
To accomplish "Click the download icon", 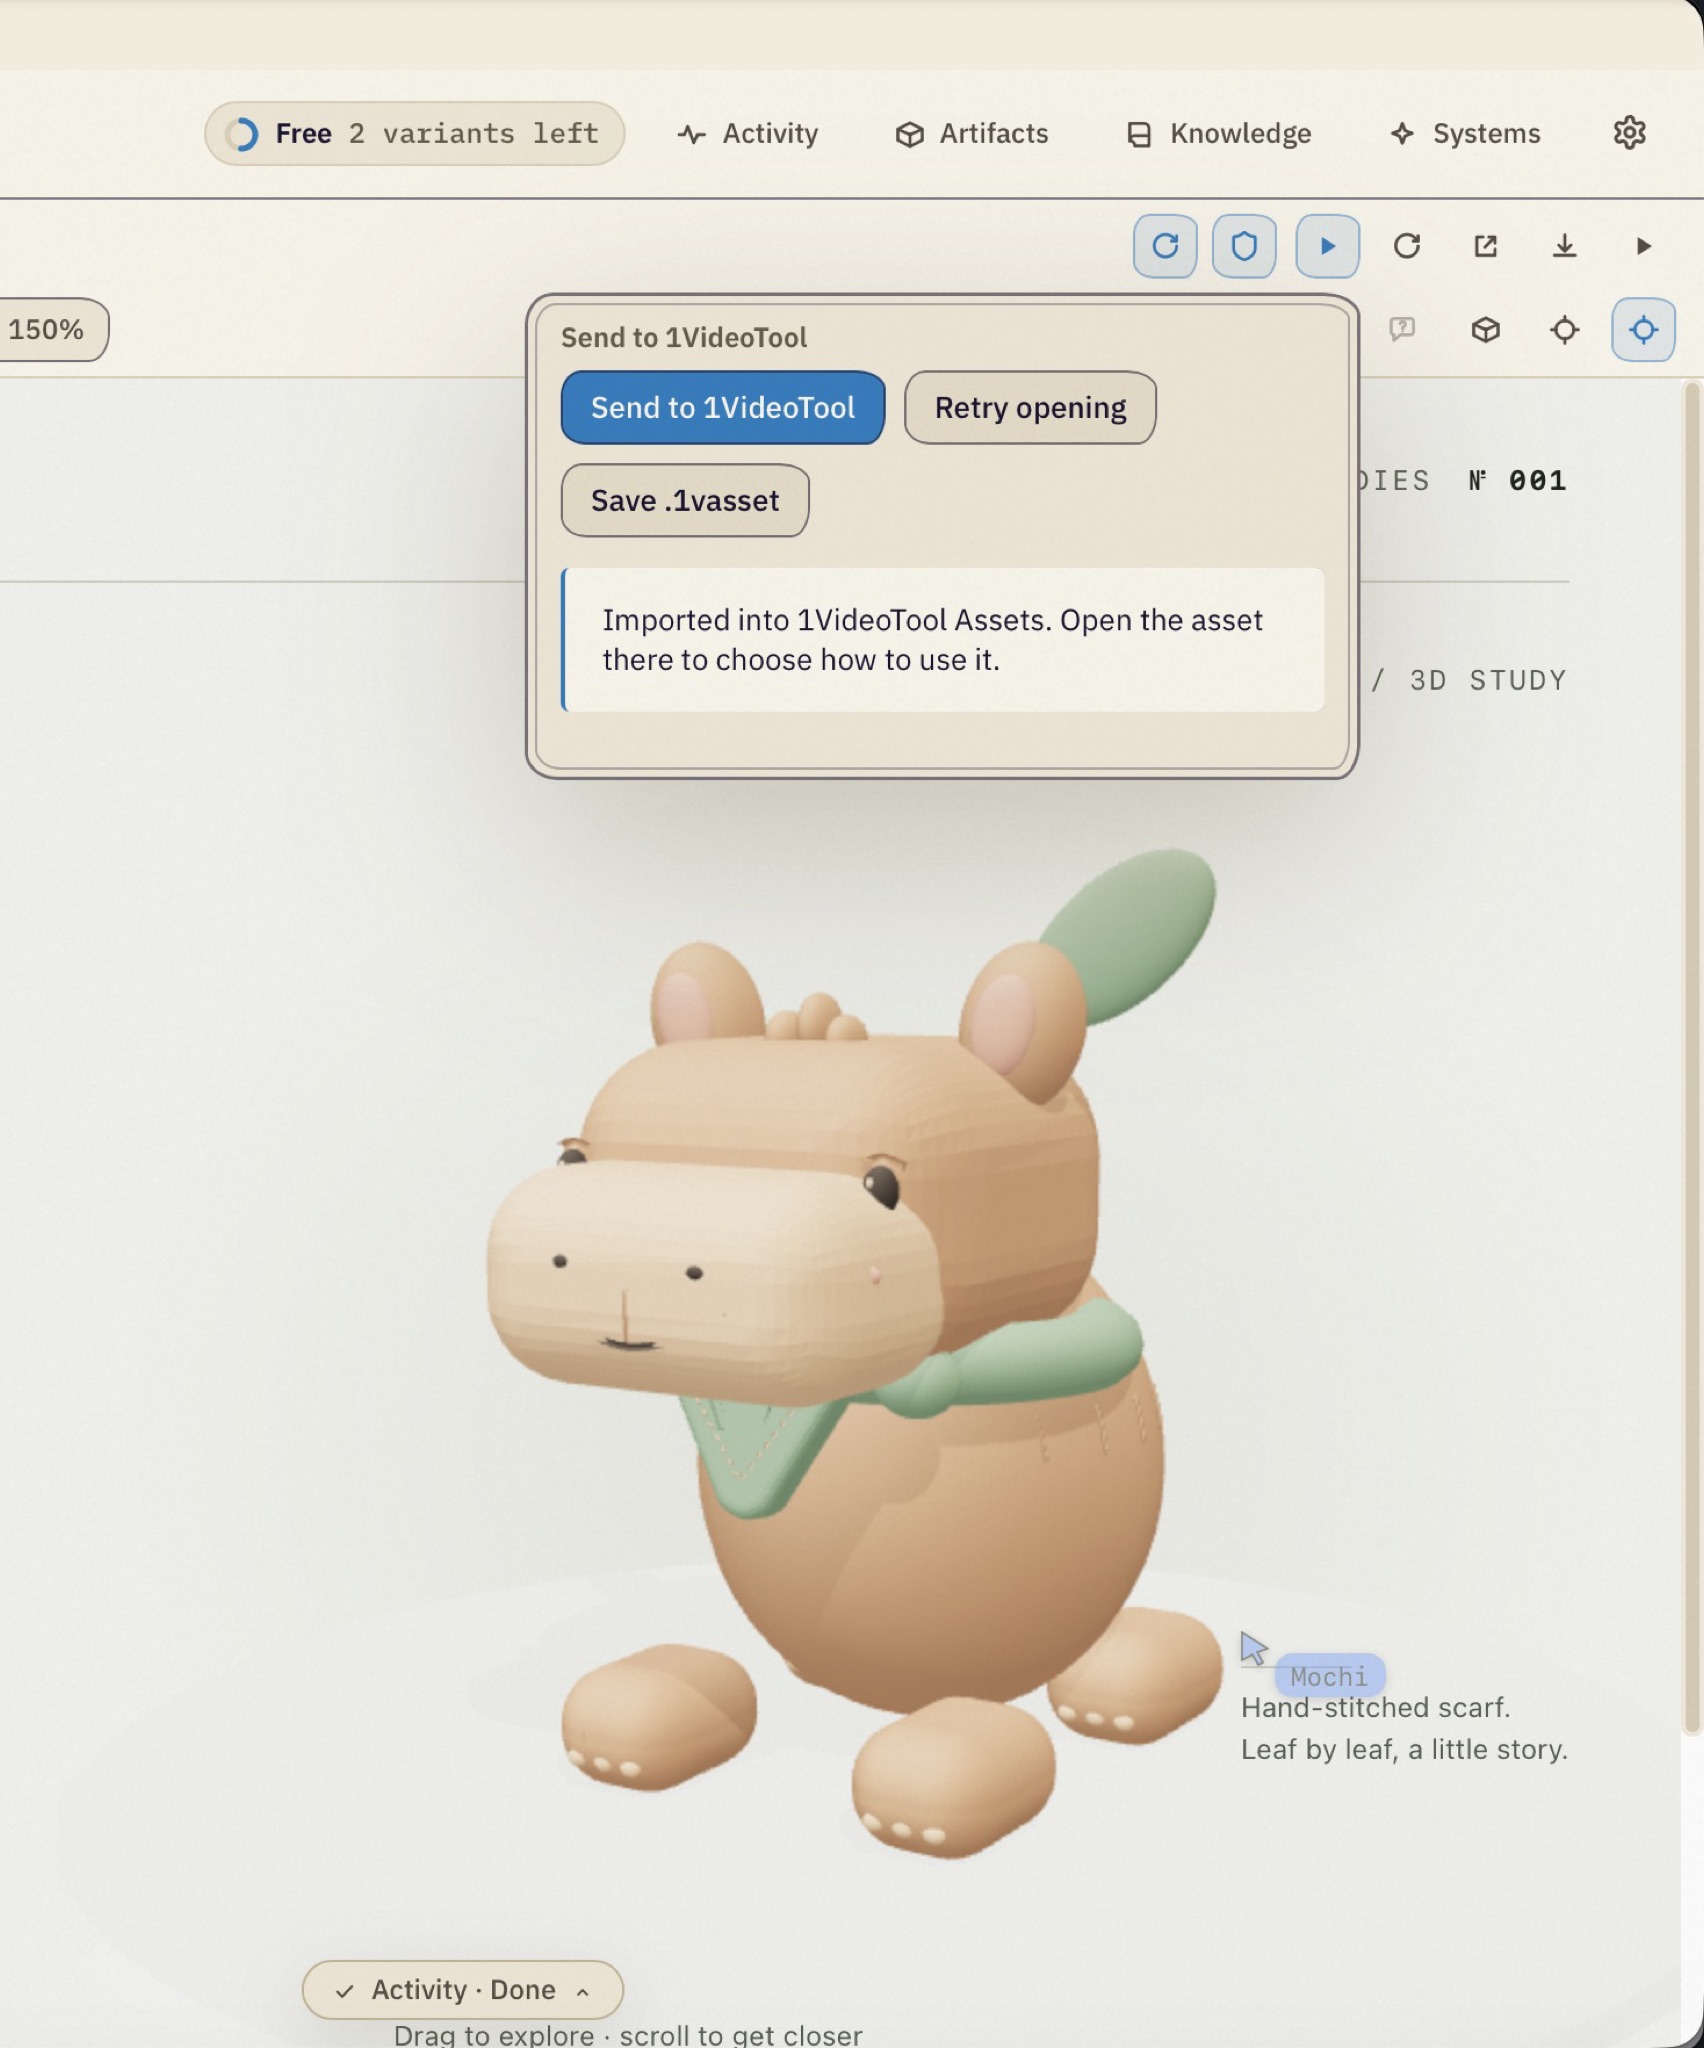I will [x=1565, y=246].
